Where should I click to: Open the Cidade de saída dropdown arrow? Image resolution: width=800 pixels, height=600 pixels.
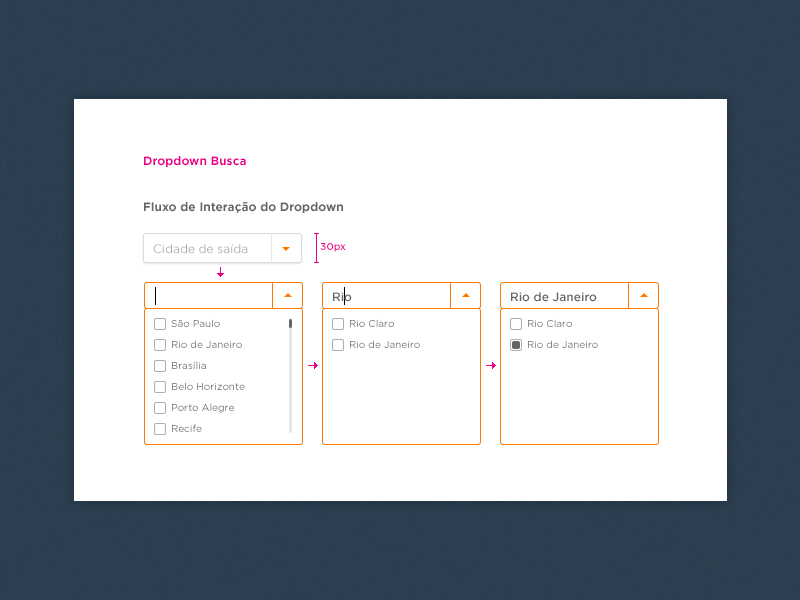(287, 248)
